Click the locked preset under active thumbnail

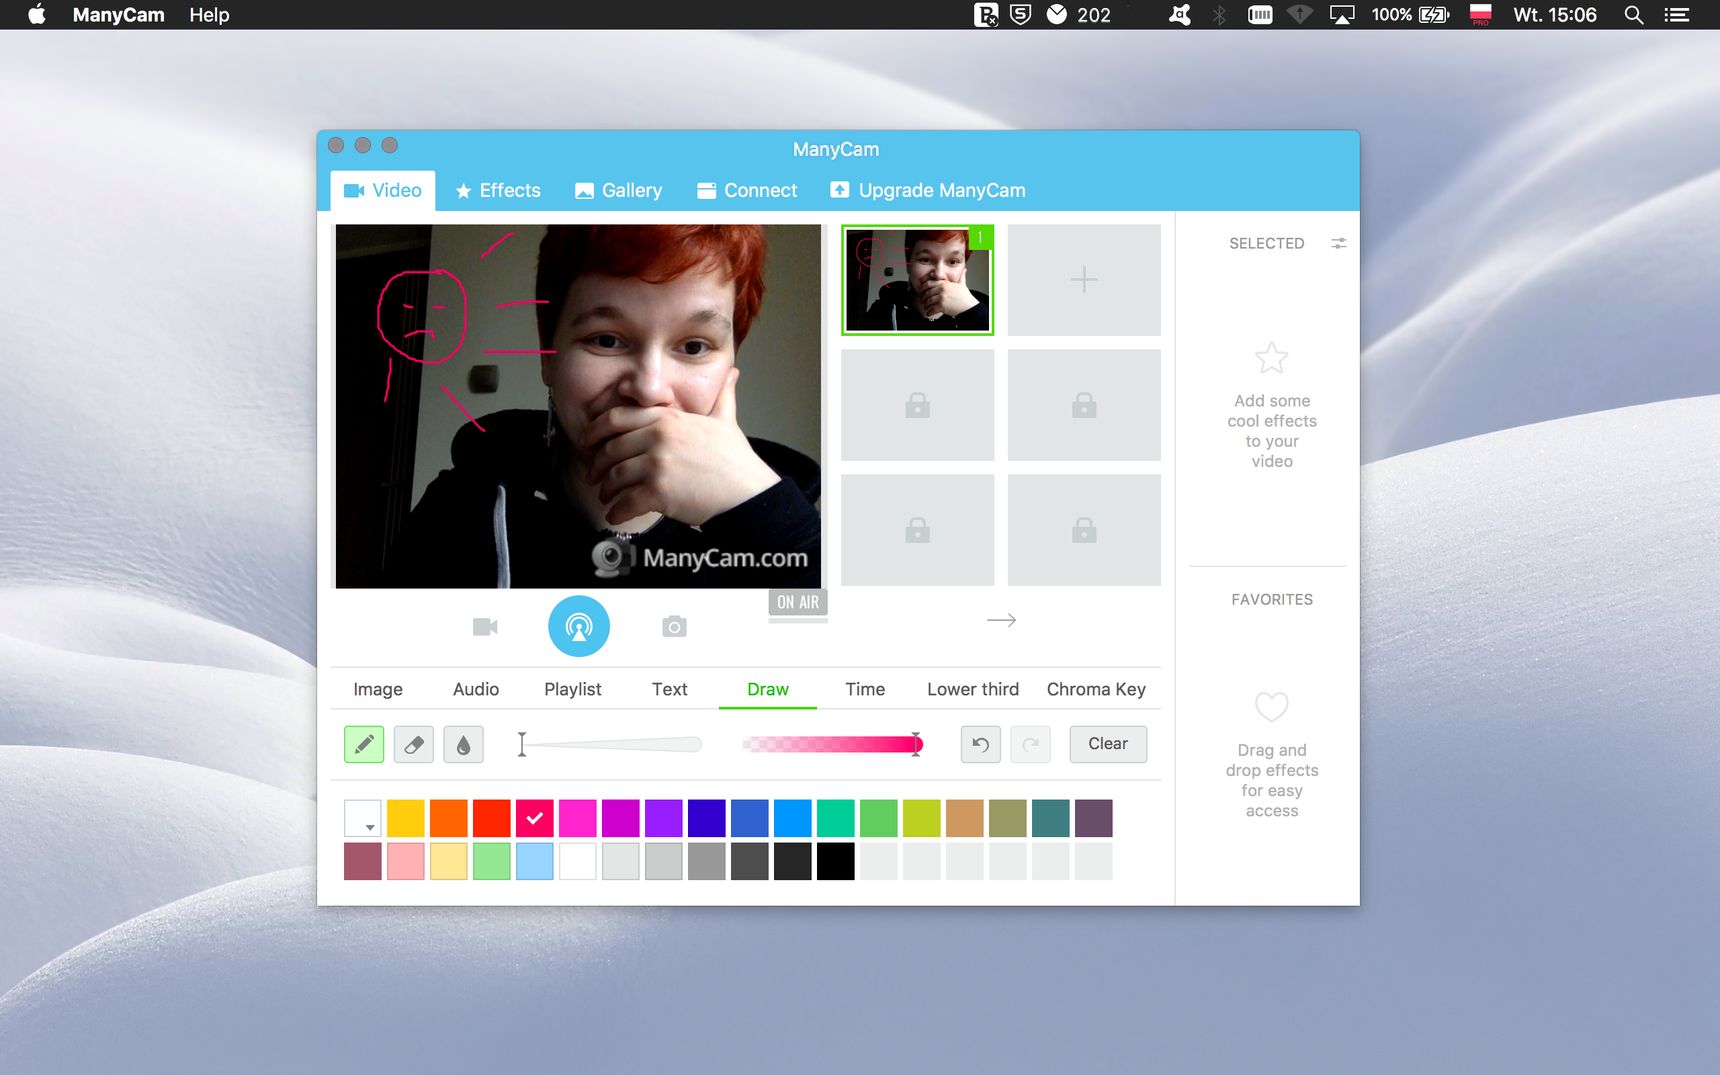918,405
